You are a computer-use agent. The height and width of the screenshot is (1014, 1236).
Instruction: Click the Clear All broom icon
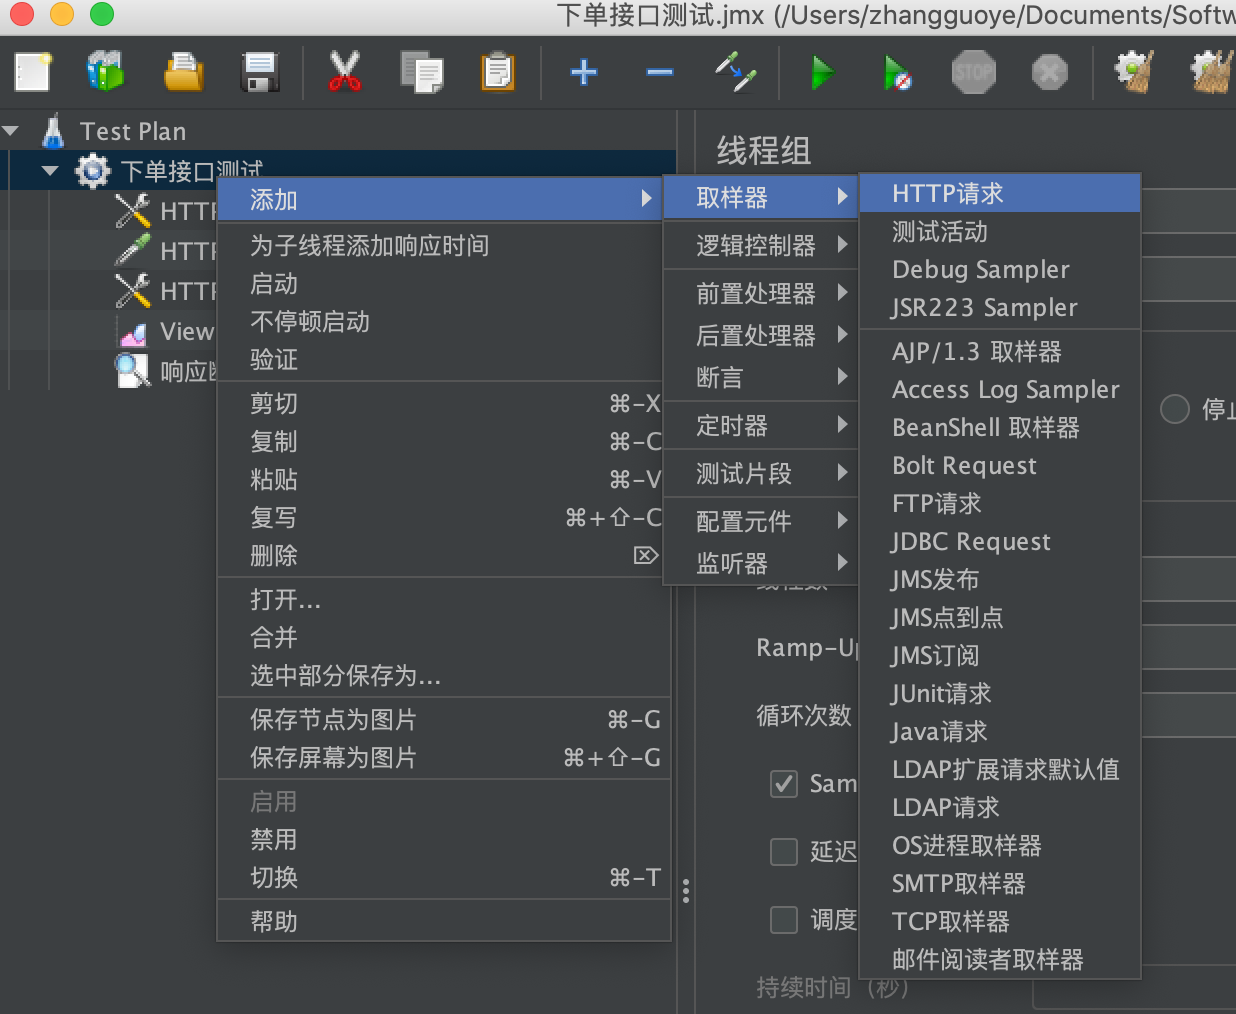pos(1211,72)
